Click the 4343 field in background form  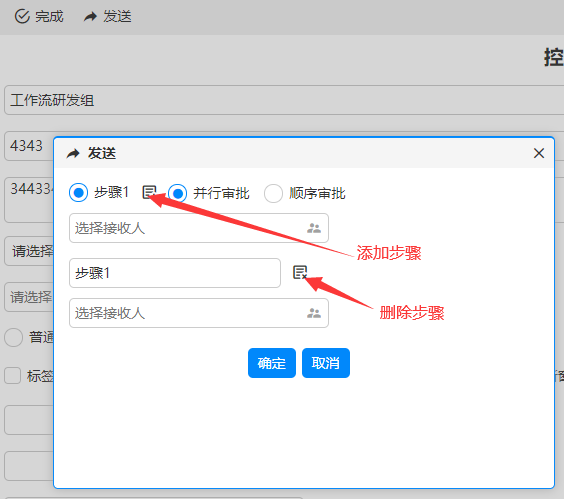(x=29, y=146)
